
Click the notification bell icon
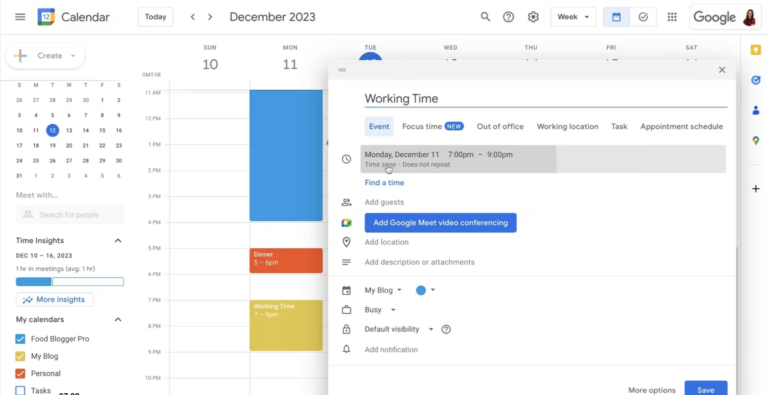346,349
